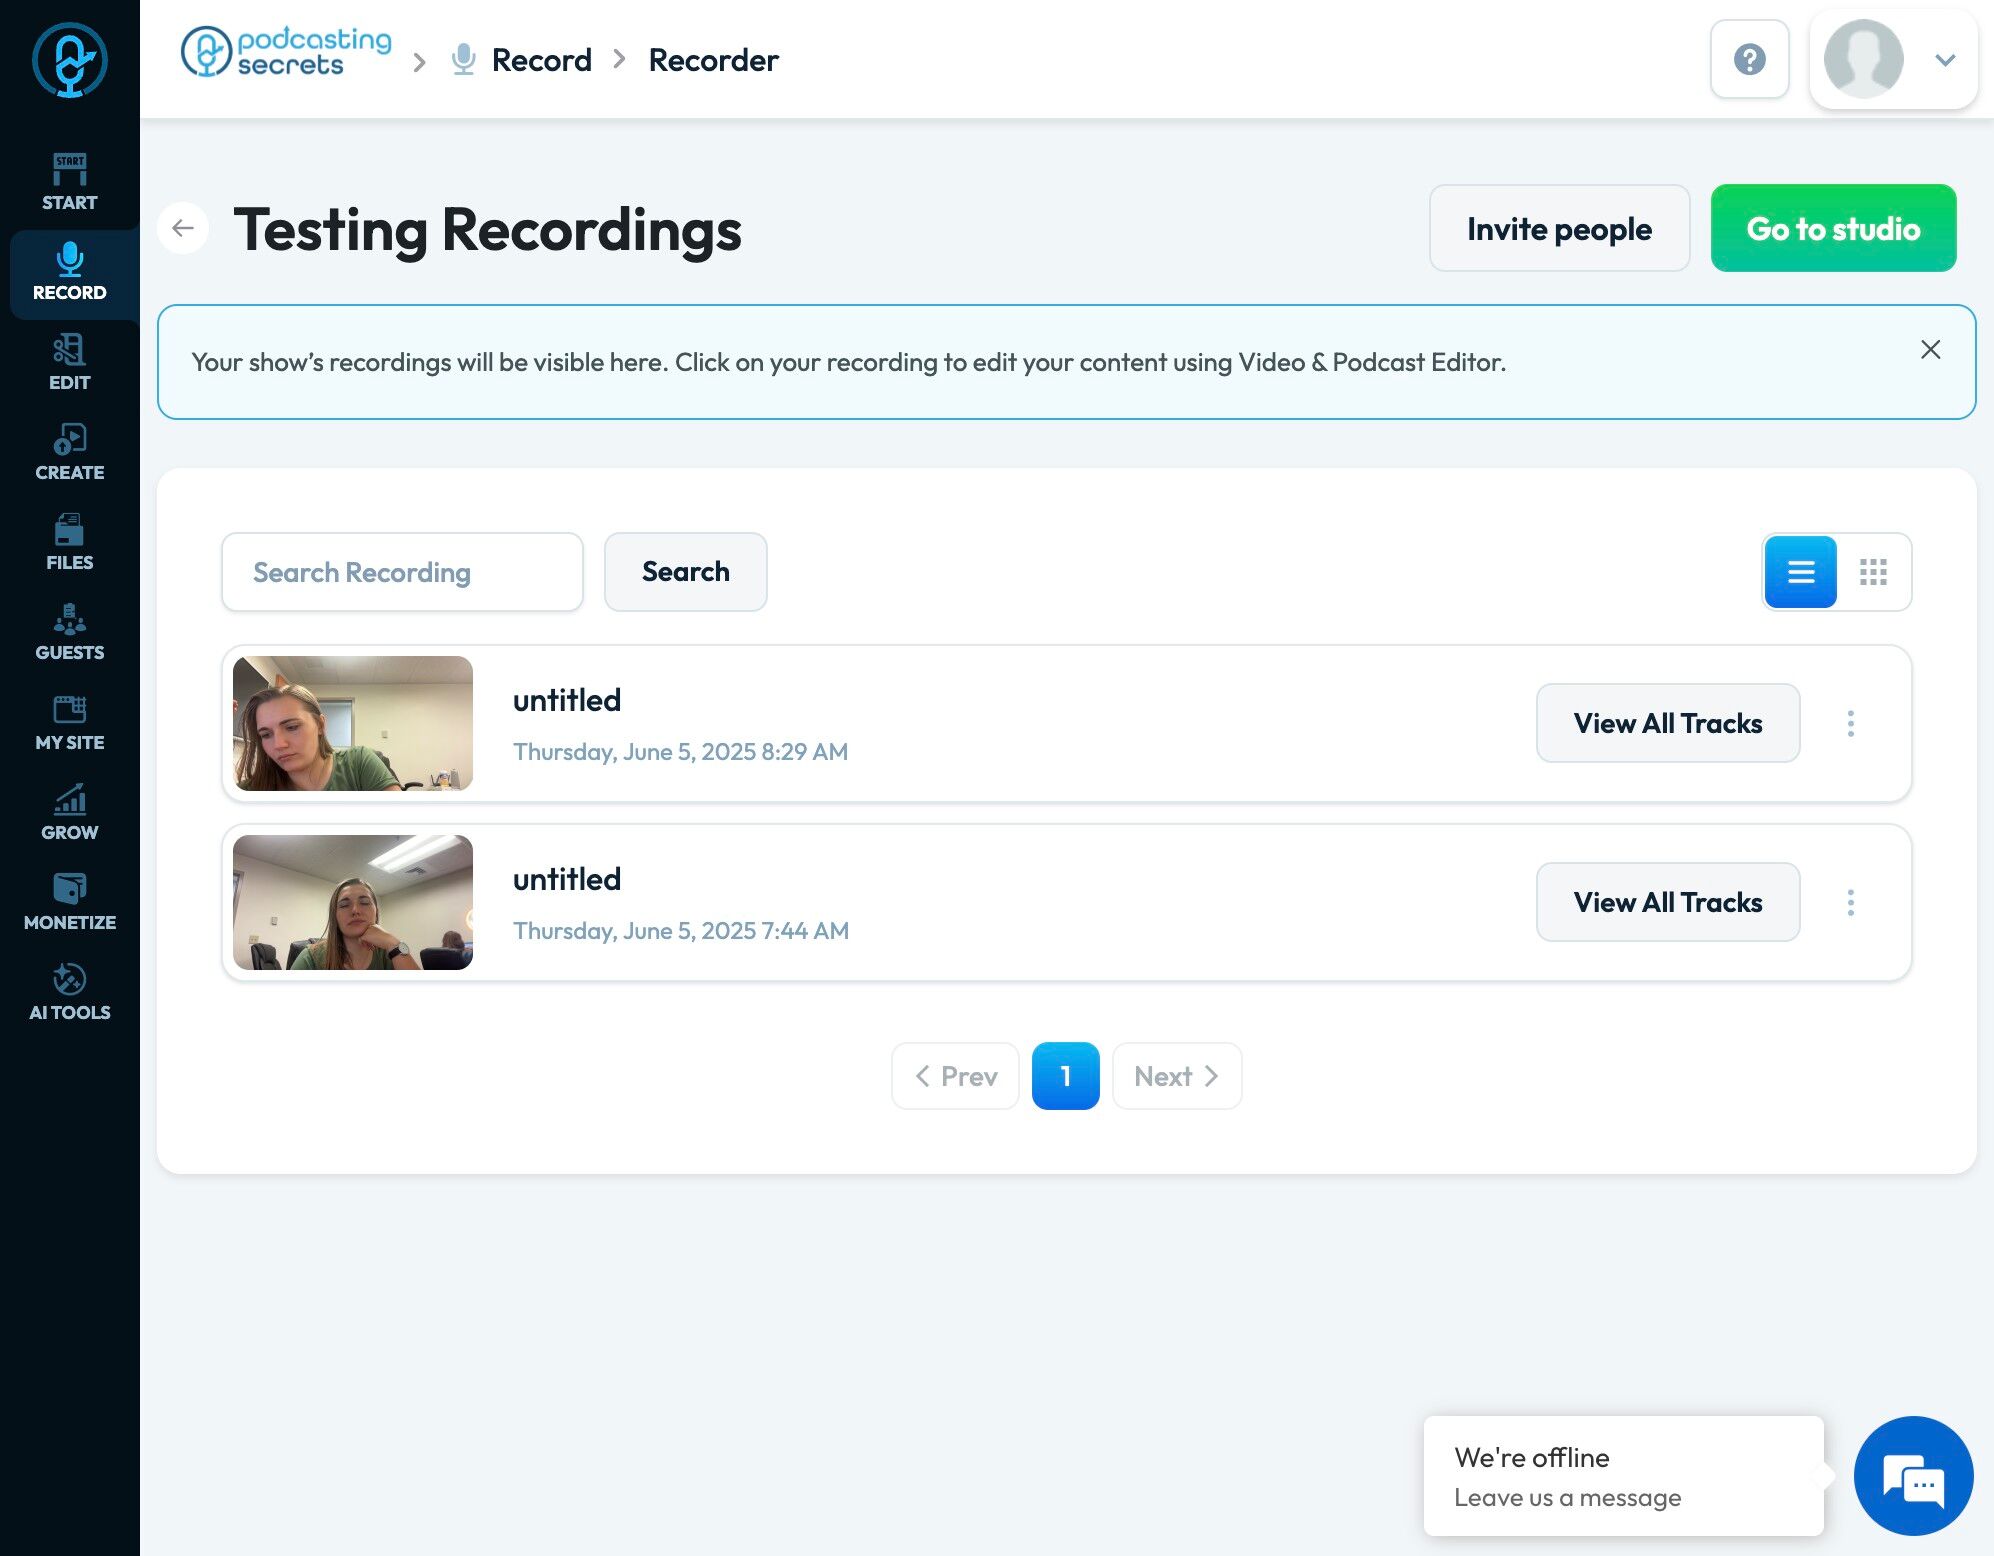The width and height of the screenshot is (1994, 1556).
Task: Open the AI TOOLS section
Action: [69, 992]
